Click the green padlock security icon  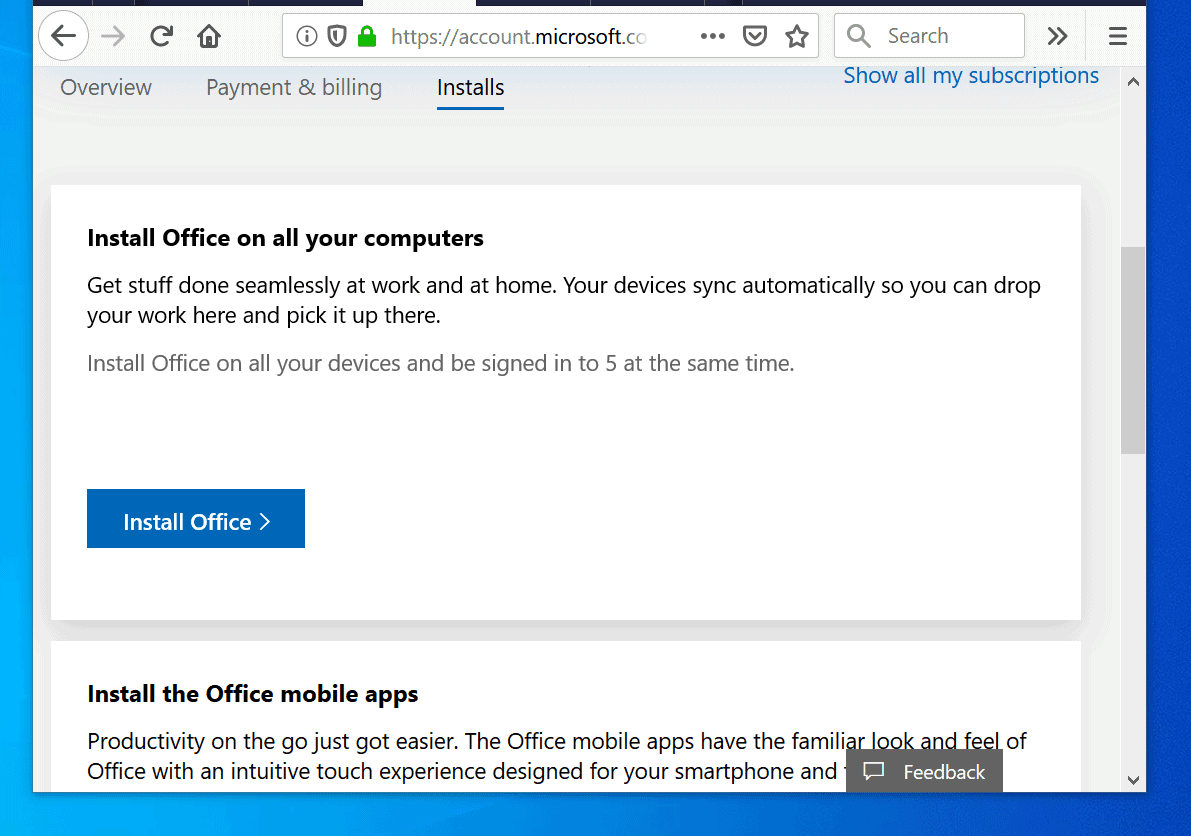(366, 35)
